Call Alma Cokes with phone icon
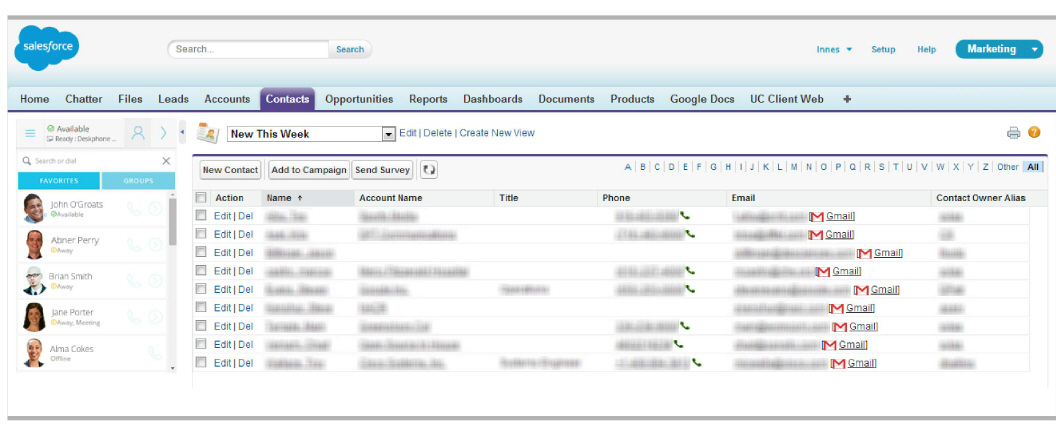The width and height of the screenshot is (1056, 439). (155, 353)
